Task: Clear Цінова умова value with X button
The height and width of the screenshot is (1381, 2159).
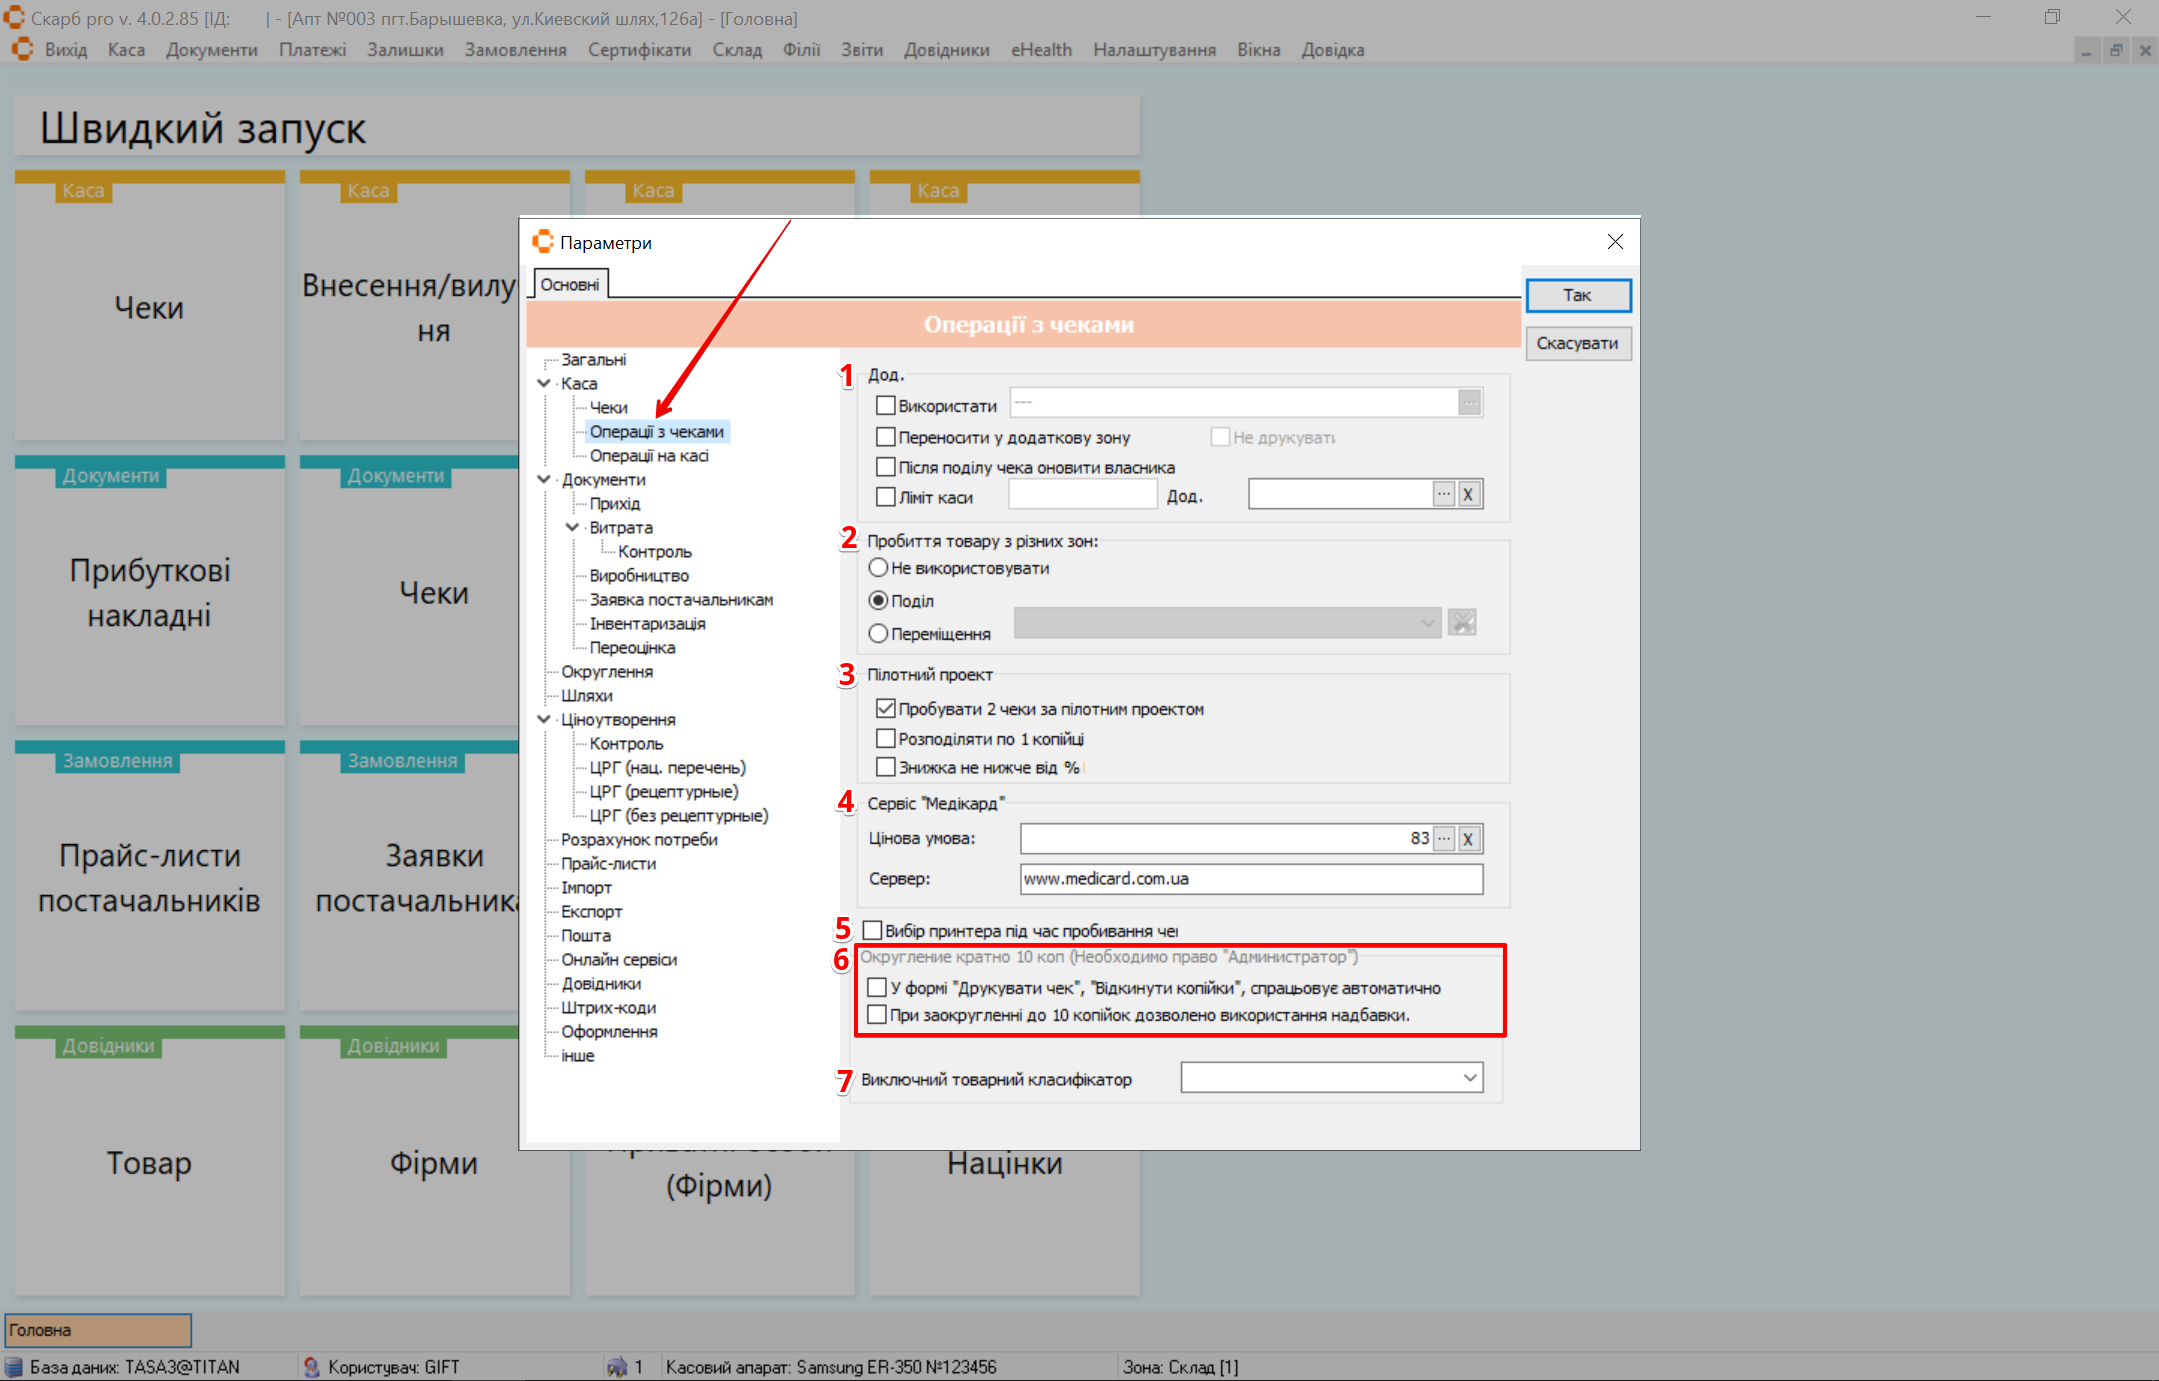Action: [1468, 838]
